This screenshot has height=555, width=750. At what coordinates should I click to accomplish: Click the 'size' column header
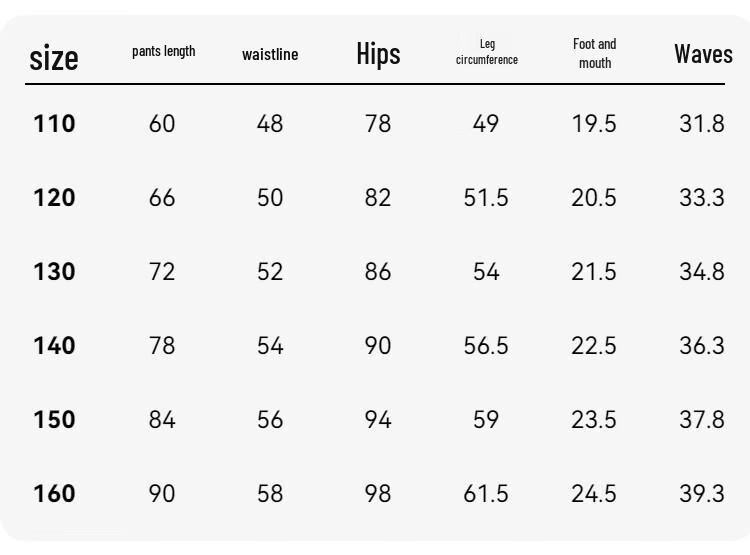pos(54,58)
